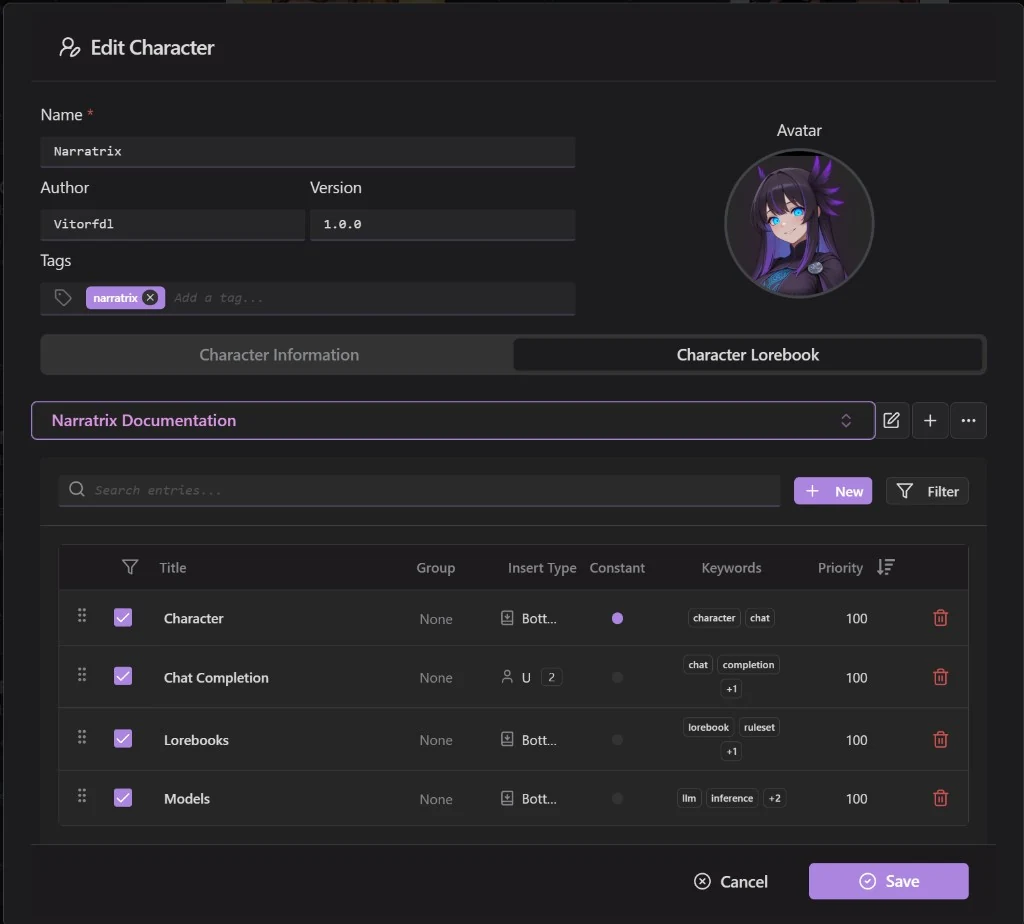
Task: Click the Lorebooks entry title
Action: point(196,740)
